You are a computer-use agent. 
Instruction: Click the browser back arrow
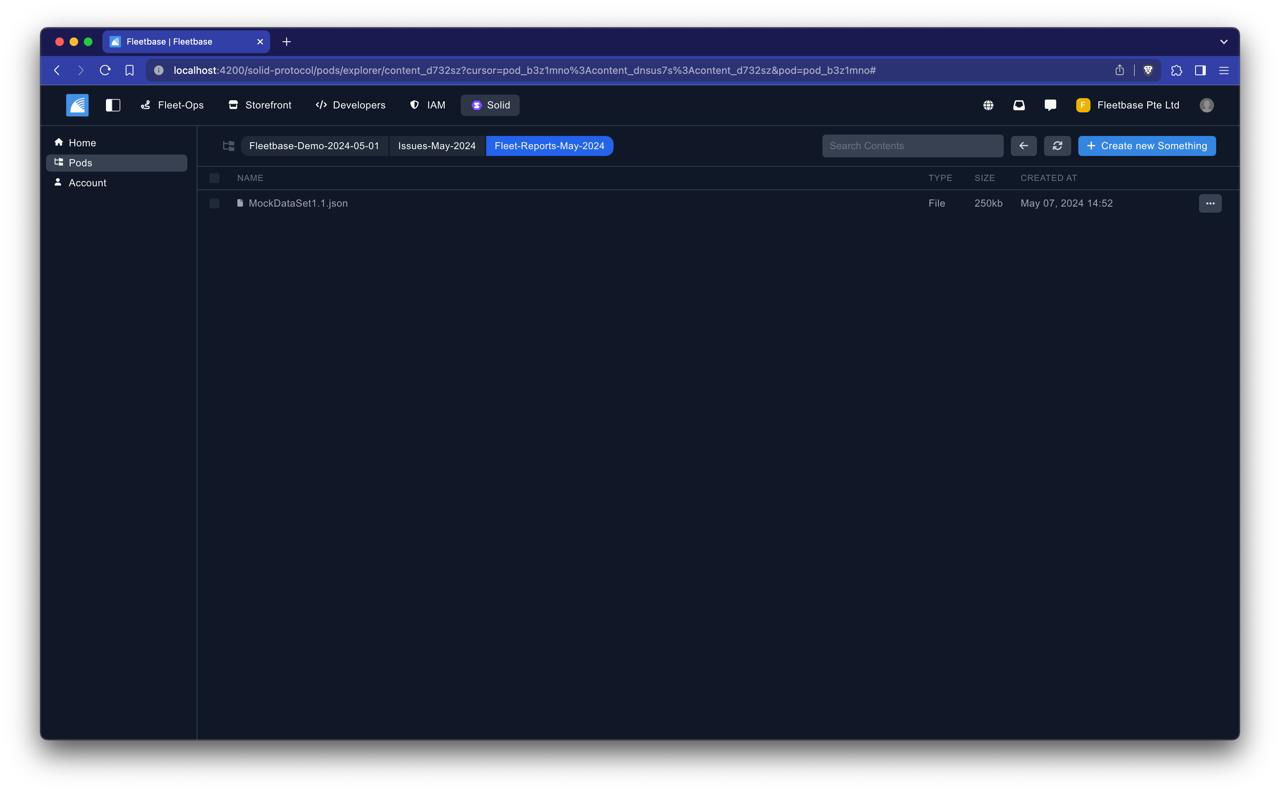(x=57, y=71)
